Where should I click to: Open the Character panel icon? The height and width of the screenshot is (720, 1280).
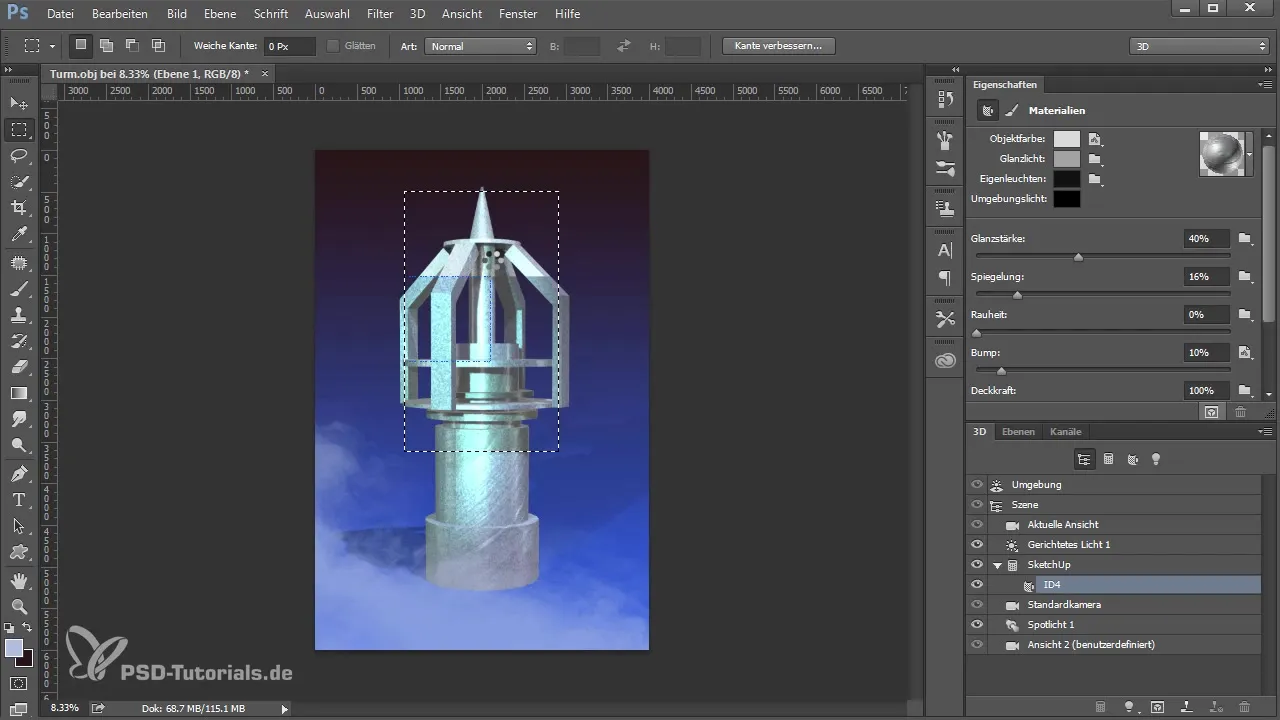(945, 250)
